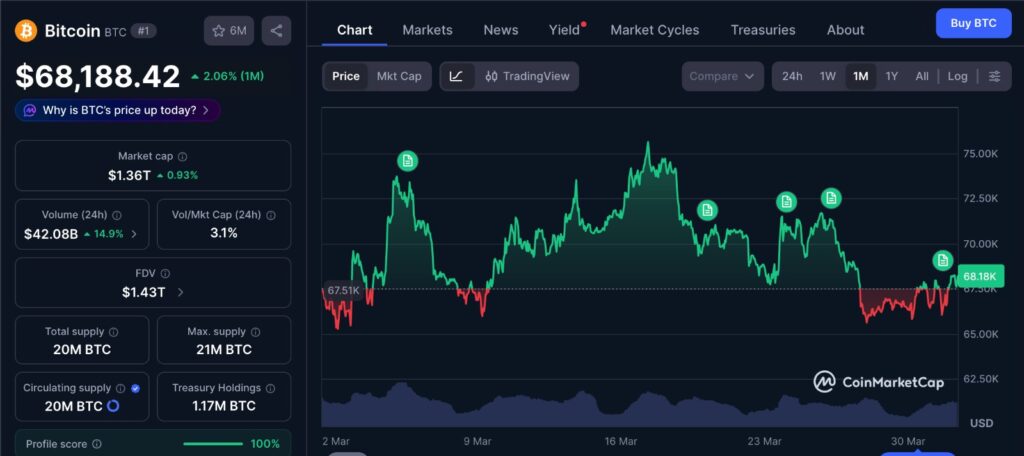1024x456 pixels.
Task: Open second news marker after 23 Mar
Action: point(831,197)
